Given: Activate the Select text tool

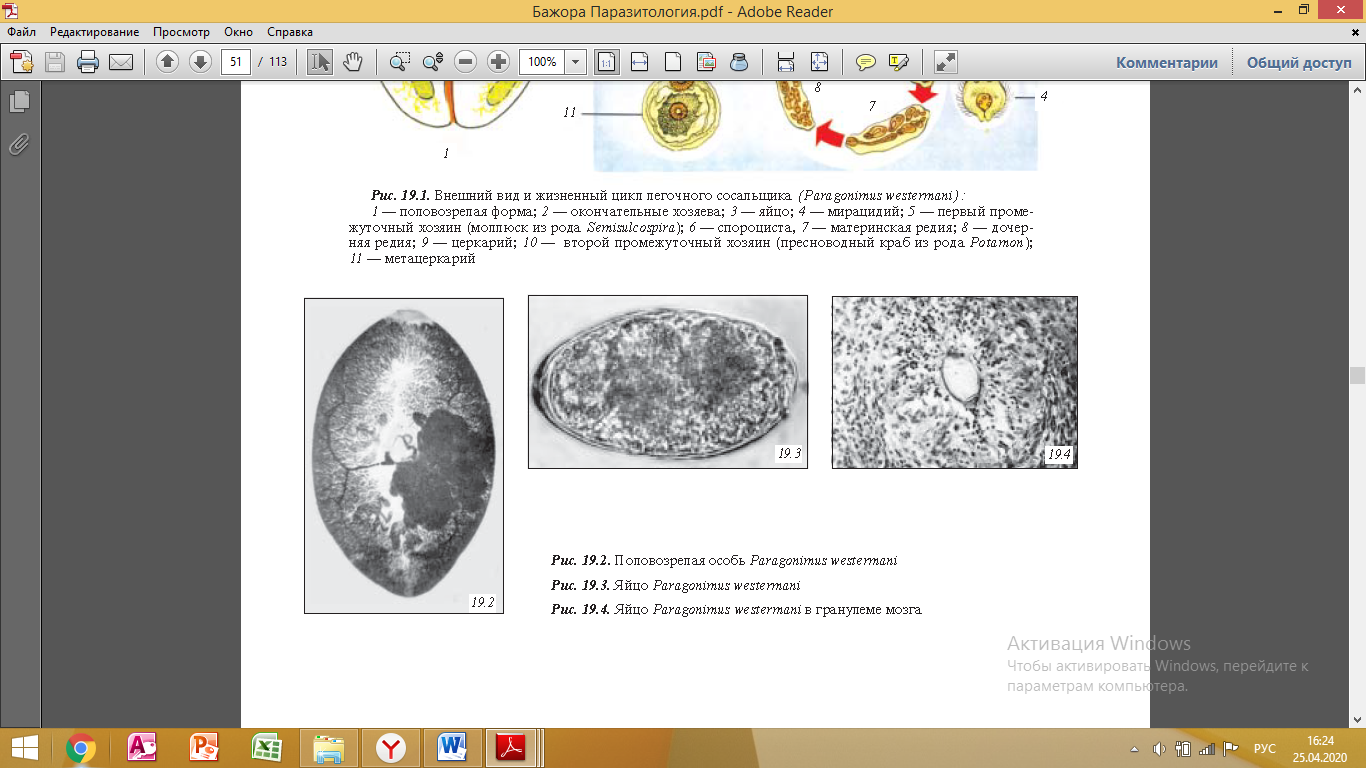Looking at the screenshot, I should (320, 62).
